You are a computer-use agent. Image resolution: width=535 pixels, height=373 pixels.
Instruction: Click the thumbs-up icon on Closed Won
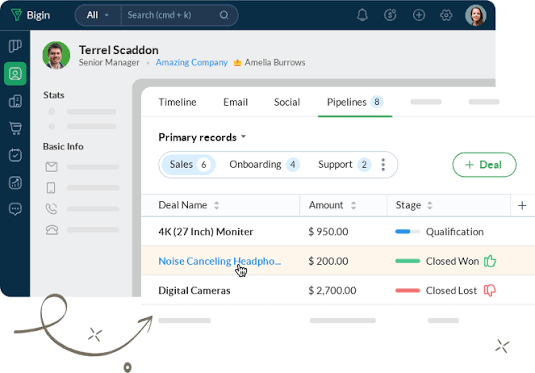490,261
